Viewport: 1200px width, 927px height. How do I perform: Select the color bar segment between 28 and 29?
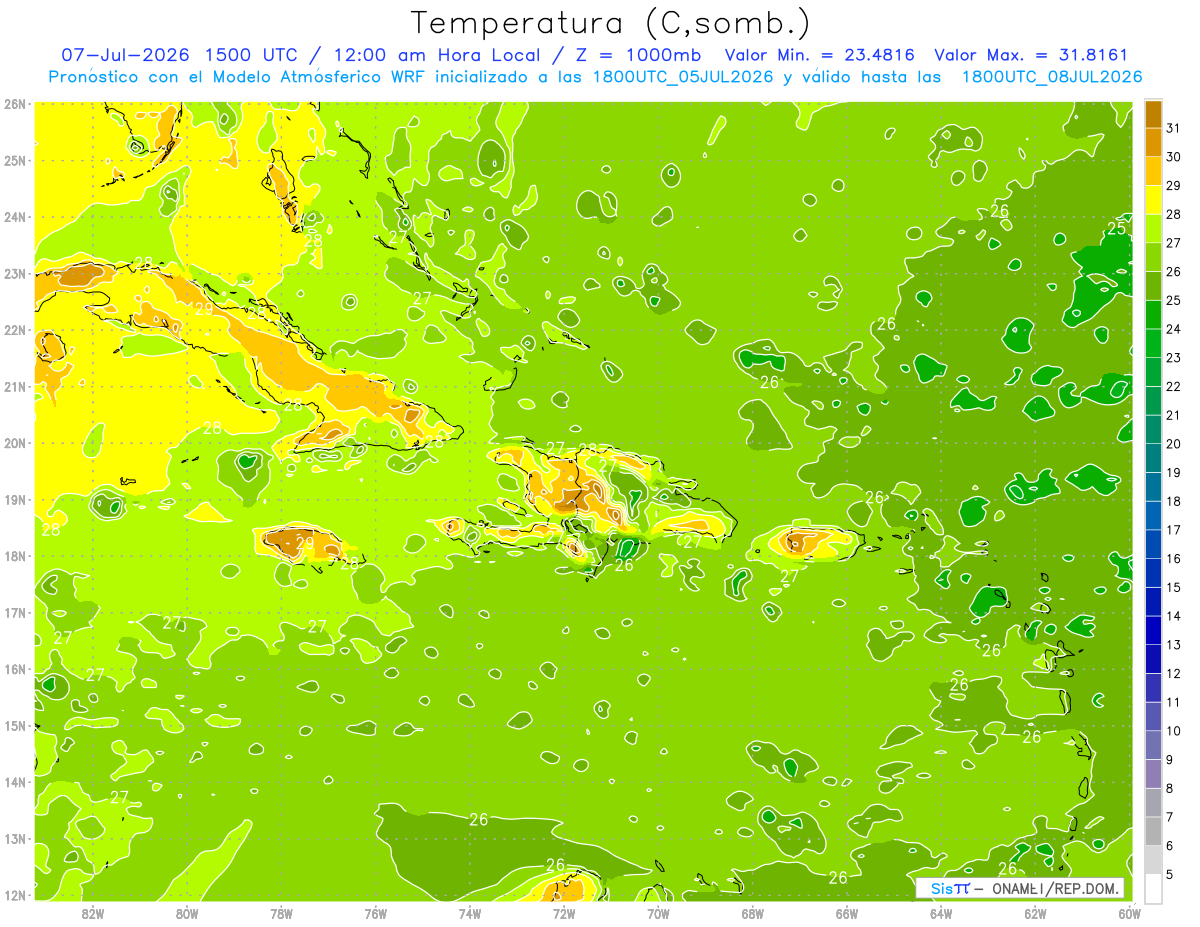pos(1153,200)
